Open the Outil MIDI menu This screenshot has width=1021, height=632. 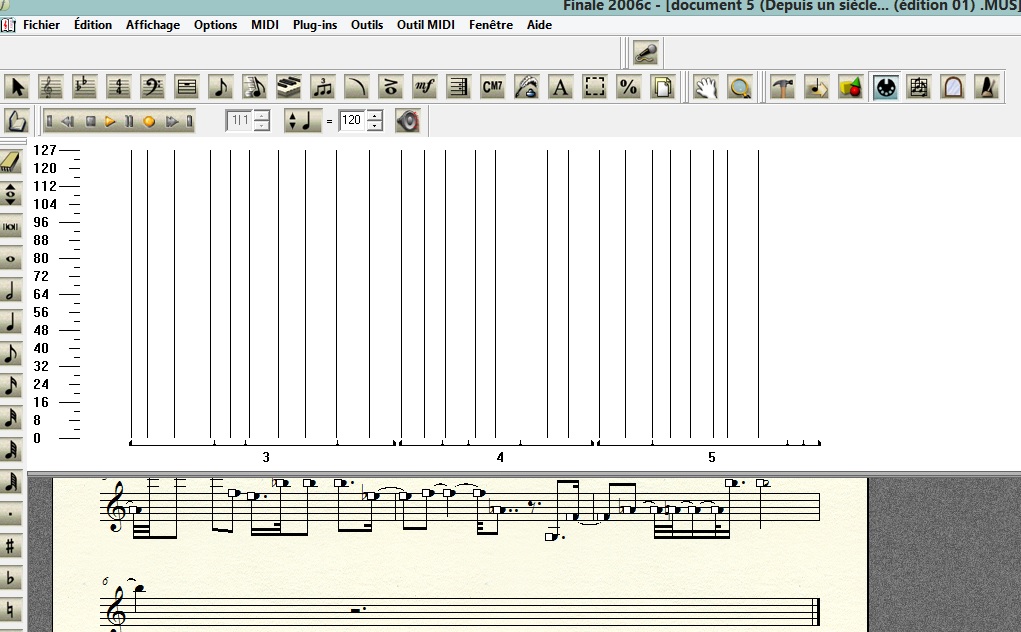426,25
